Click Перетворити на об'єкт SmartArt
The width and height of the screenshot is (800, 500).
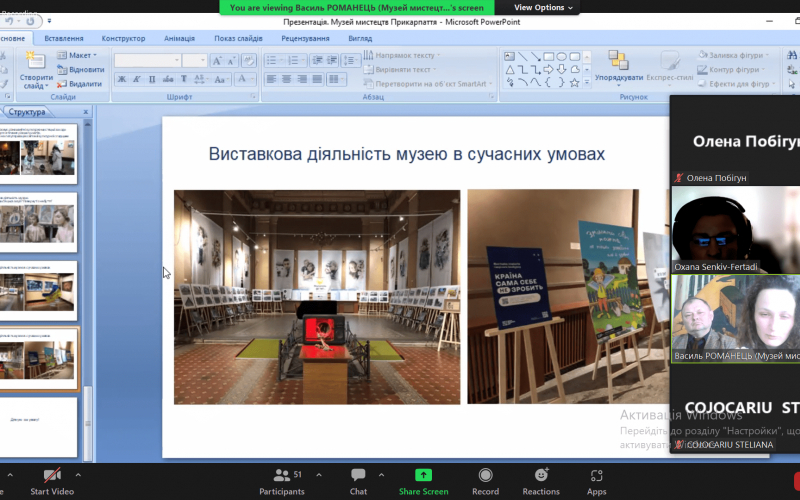tap(428, 84)
